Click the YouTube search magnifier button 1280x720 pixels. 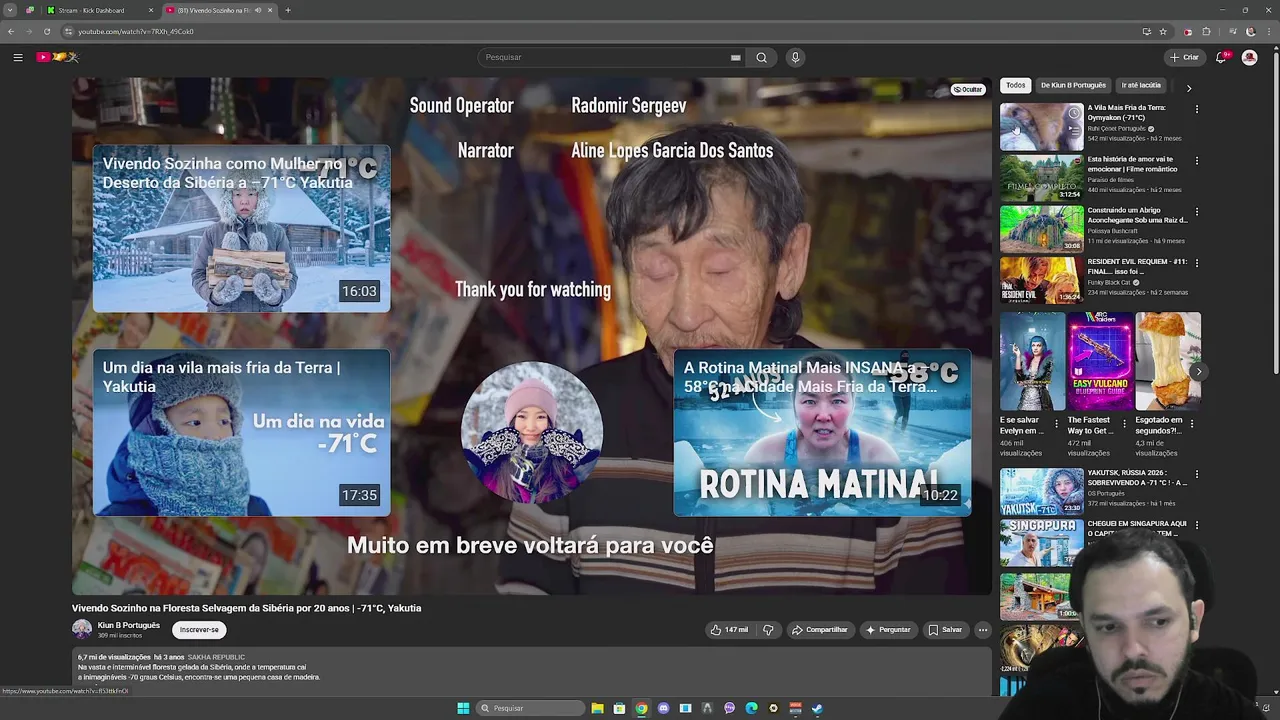pyautogui.click(x=761, y=57)
